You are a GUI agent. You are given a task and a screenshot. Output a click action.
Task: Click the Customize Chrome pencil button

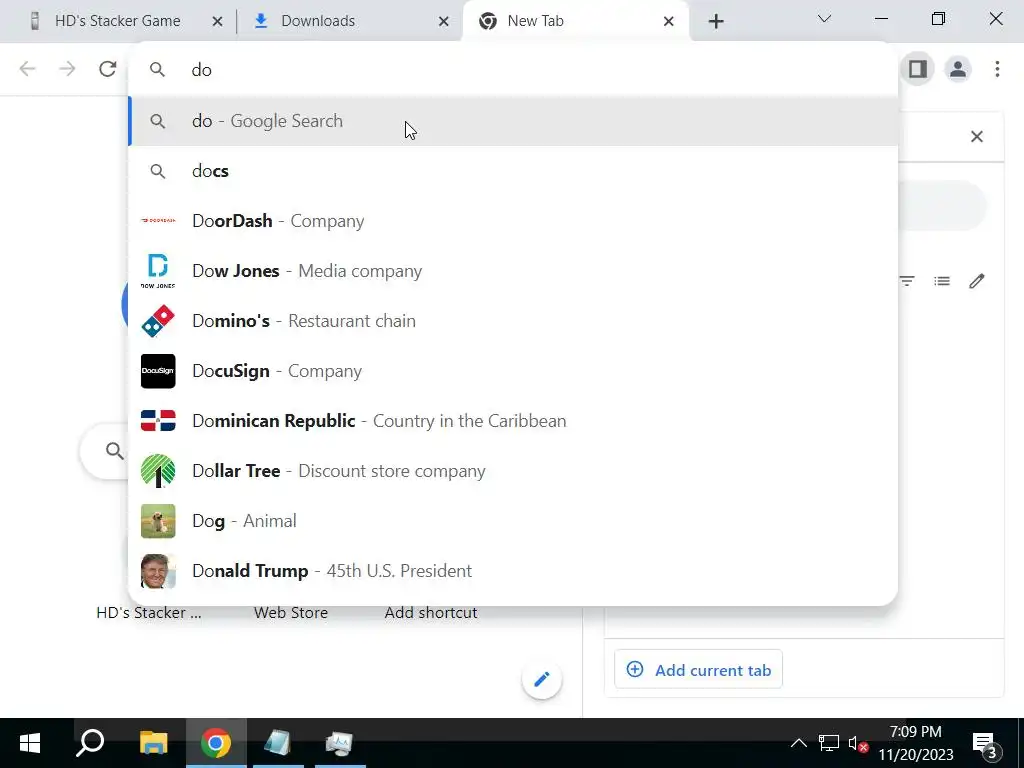pyautogui.click(x=542, y=679)
